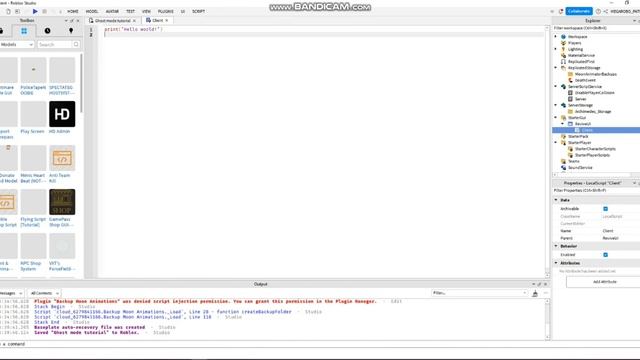640x360 pixels.
Task: Click the StarterCharacterScripts icon
Action: [x=571, y=149]
